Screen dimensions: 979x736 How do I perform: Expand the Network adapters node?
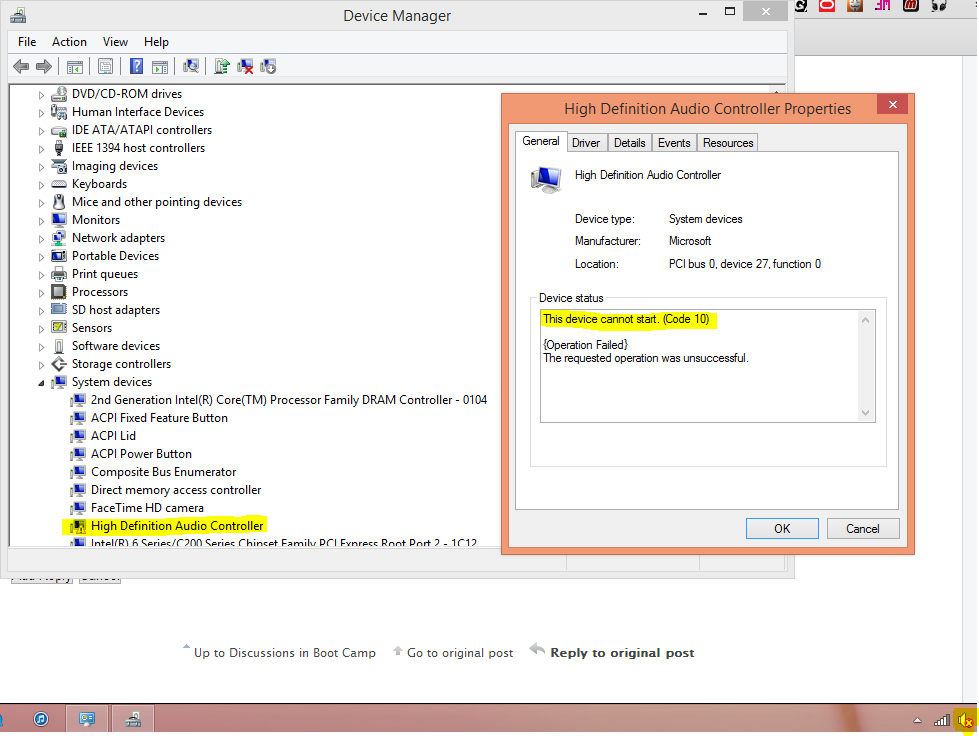click(41, 239)
